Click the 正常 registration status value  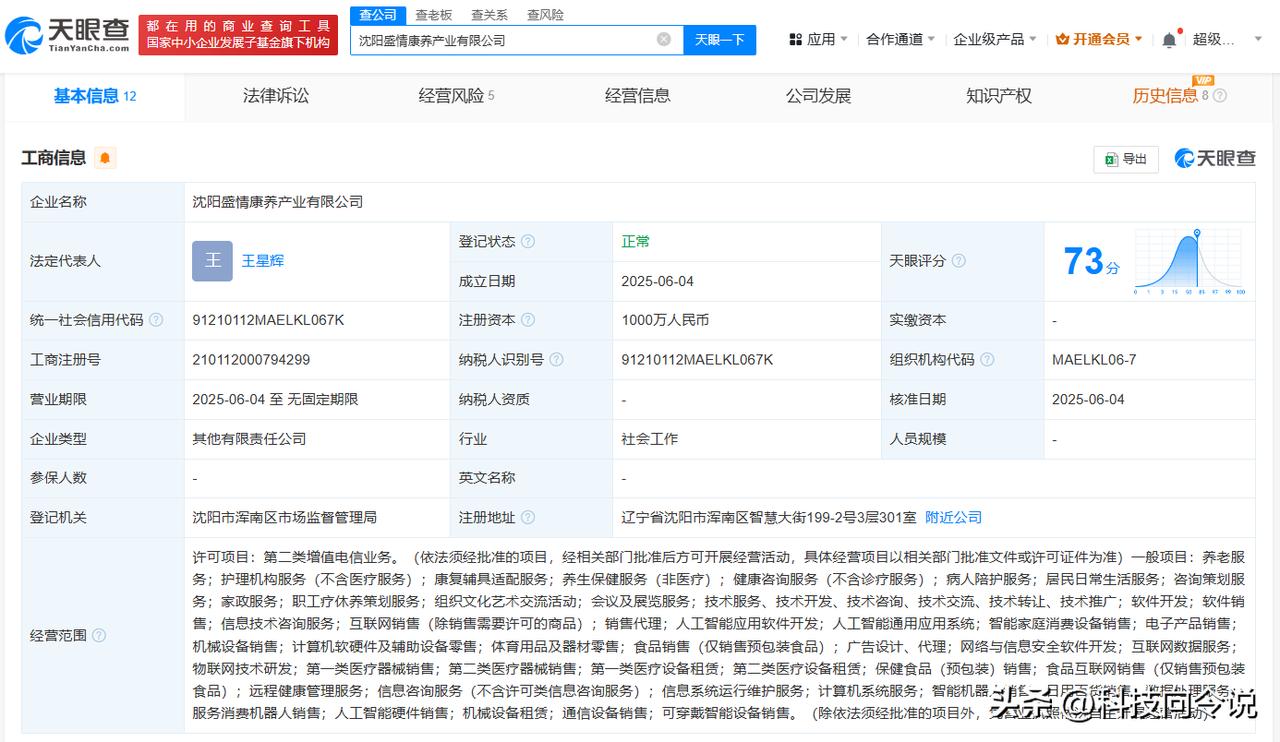[x=635, y=242]
